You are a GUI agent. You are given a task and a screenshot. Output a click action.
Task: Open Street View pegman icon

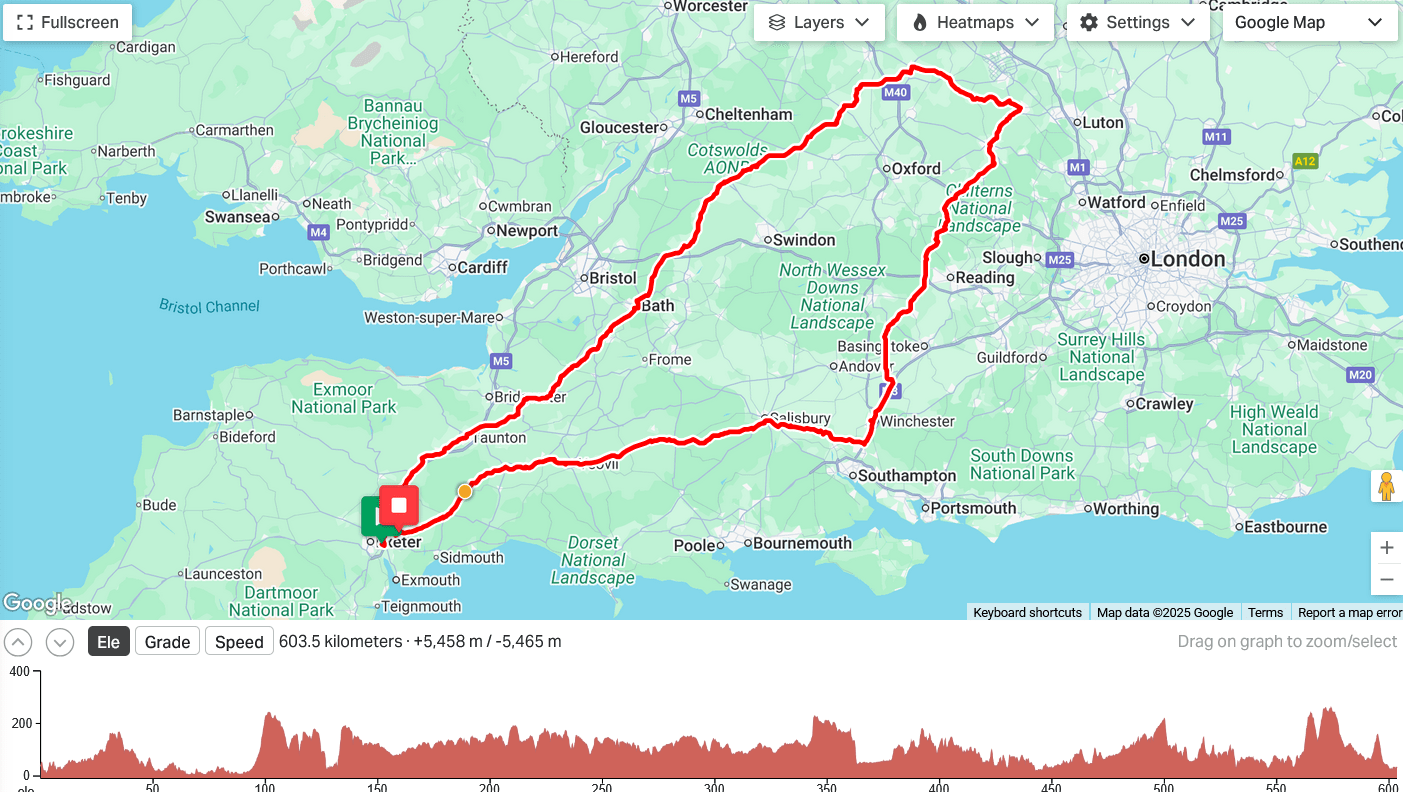tap(1386, 486)
